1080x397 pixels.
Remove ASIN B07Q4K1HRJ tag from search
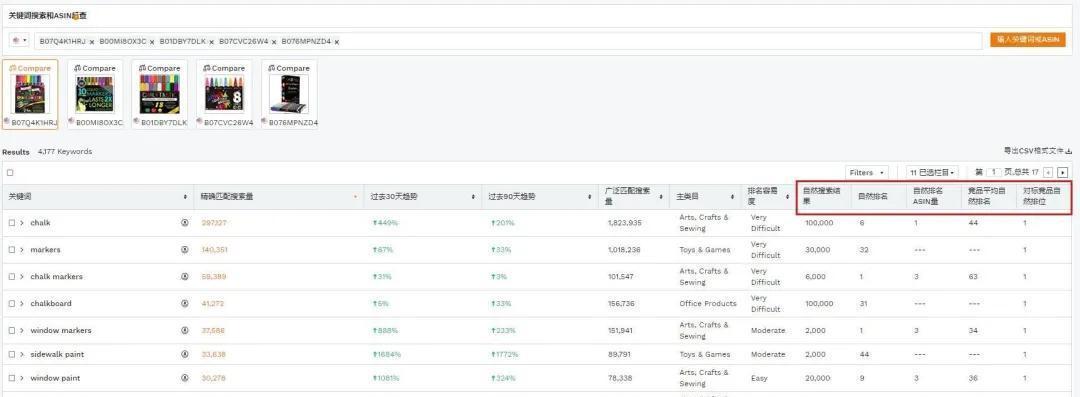pyautogui.click(x=92, y=42)
